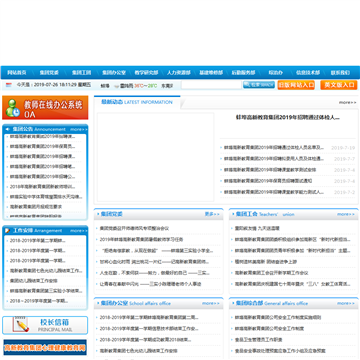Go to 教学研究部 in the nav bar
This screenshot has height=360, width=360.
(146, 72)
